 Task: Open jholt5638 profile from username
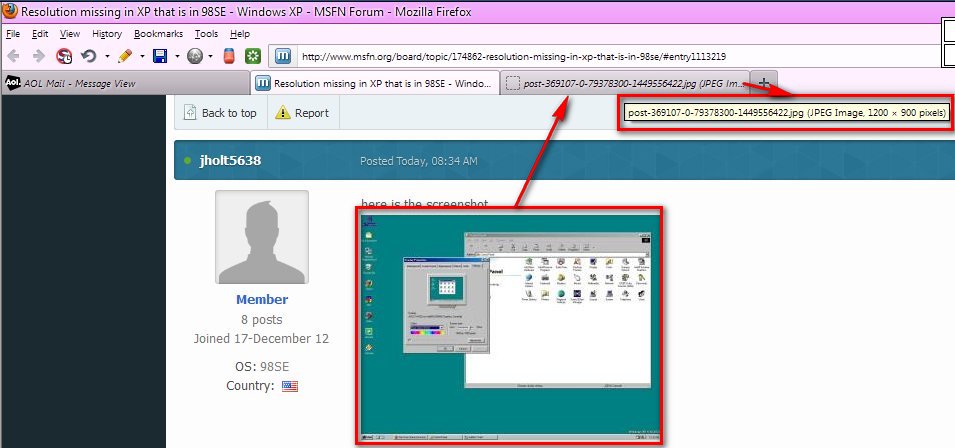230,161
